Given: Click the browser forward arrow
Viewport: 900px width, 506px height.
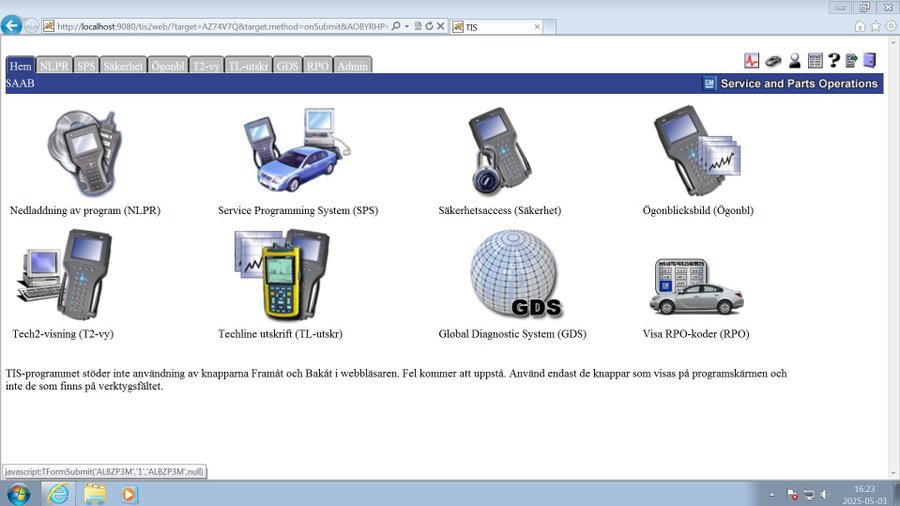Looking at the screenshot, I should point(32,26).
